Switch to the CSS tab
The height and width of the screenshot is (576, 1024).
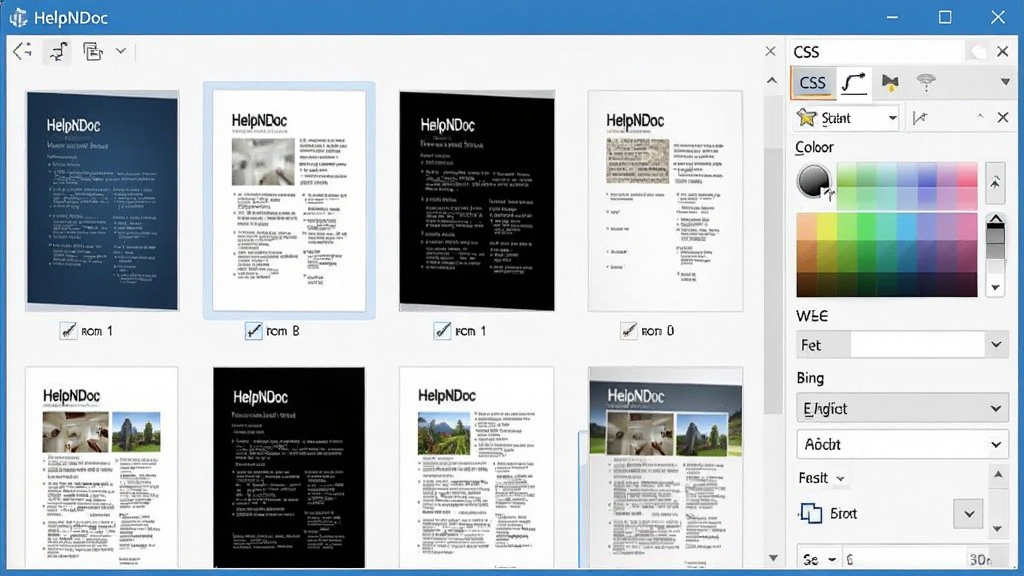[x=812, y=83]
